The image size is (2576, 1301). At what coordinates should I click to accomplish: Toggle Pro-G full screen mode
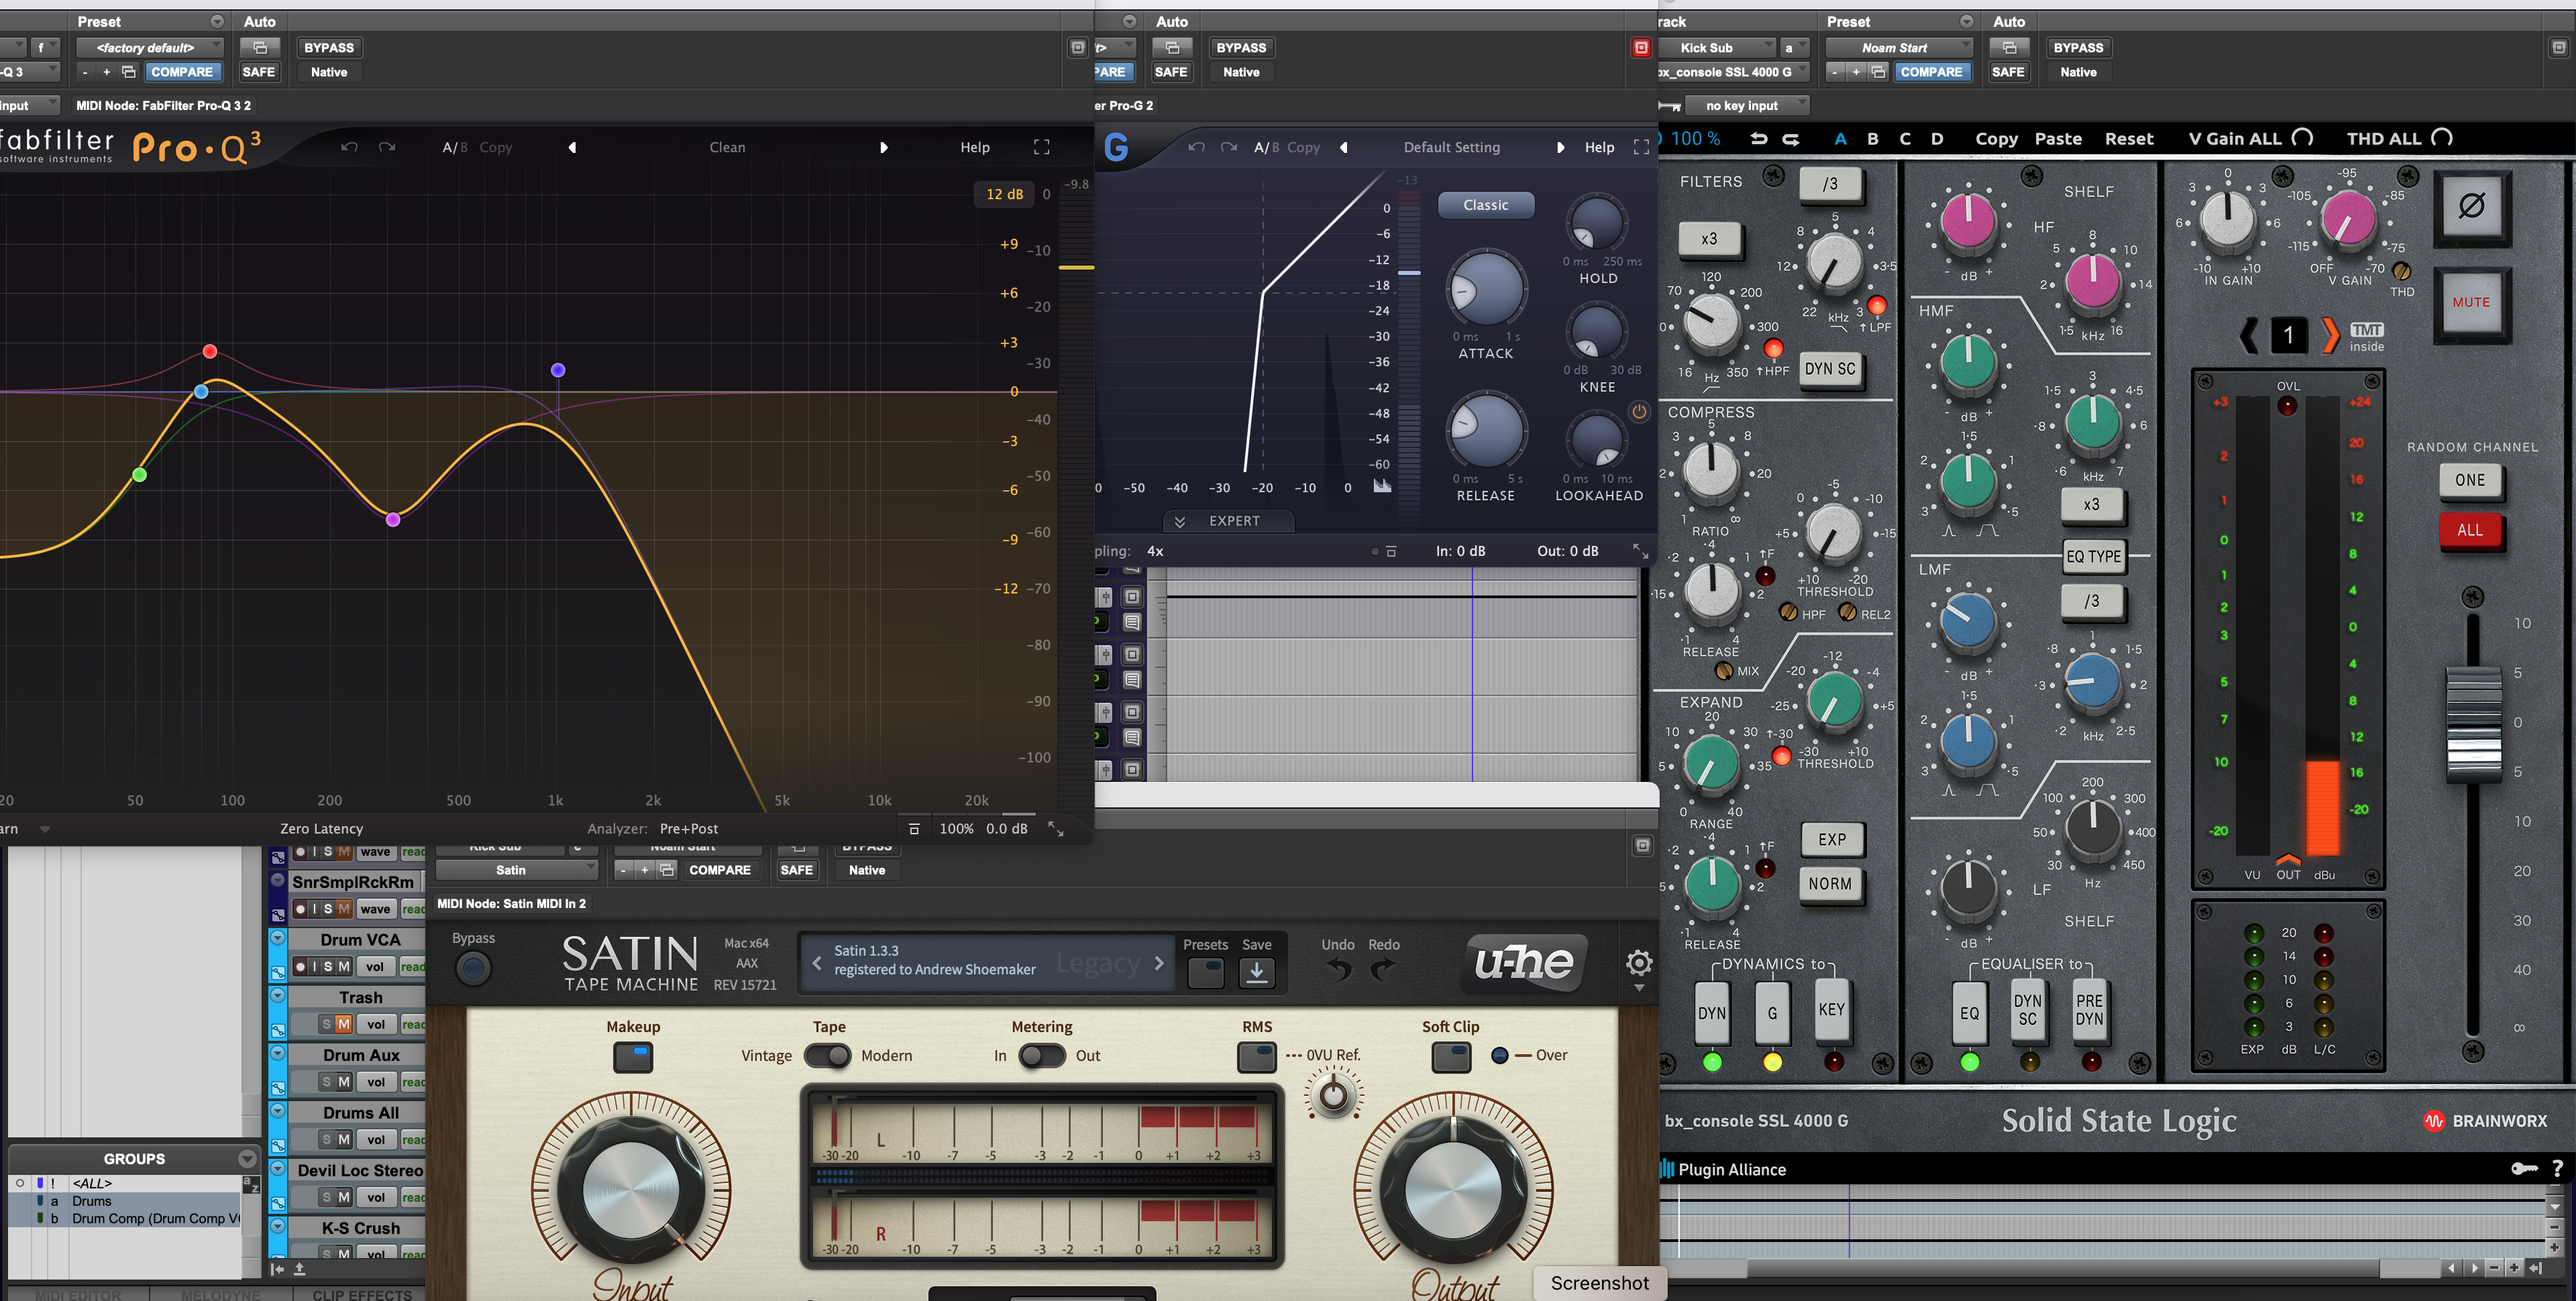(x=1641, y=147)
